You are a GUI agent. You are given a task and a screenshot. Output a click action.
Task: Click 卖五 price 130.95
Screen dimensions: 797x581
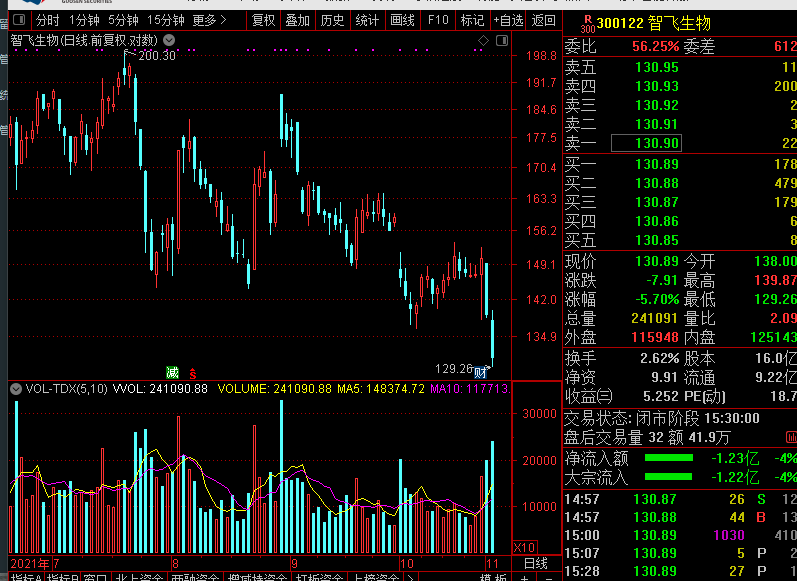click(657, 67)
